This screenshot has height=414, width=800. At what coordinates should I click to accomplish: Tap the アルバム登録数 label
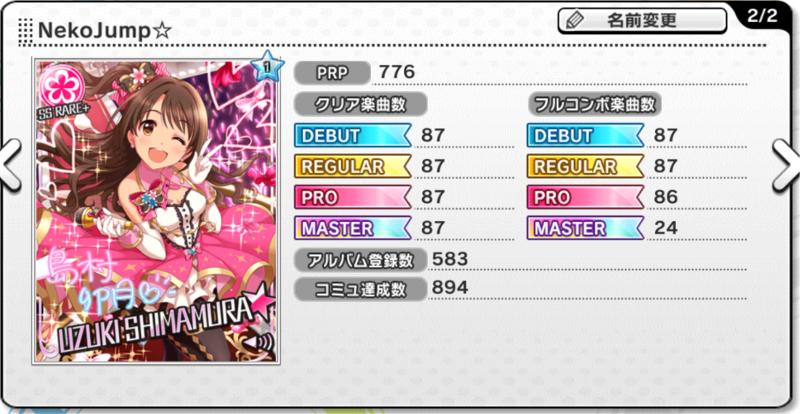coord(360,260)
